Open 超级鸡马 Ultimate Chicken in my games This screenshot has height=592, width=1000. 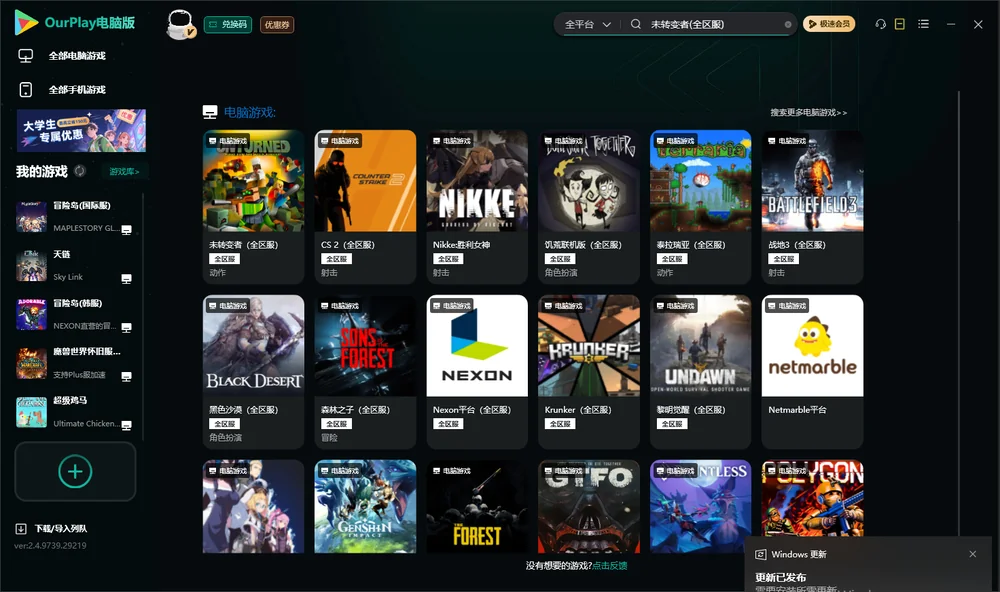click(x=75, y=411)
